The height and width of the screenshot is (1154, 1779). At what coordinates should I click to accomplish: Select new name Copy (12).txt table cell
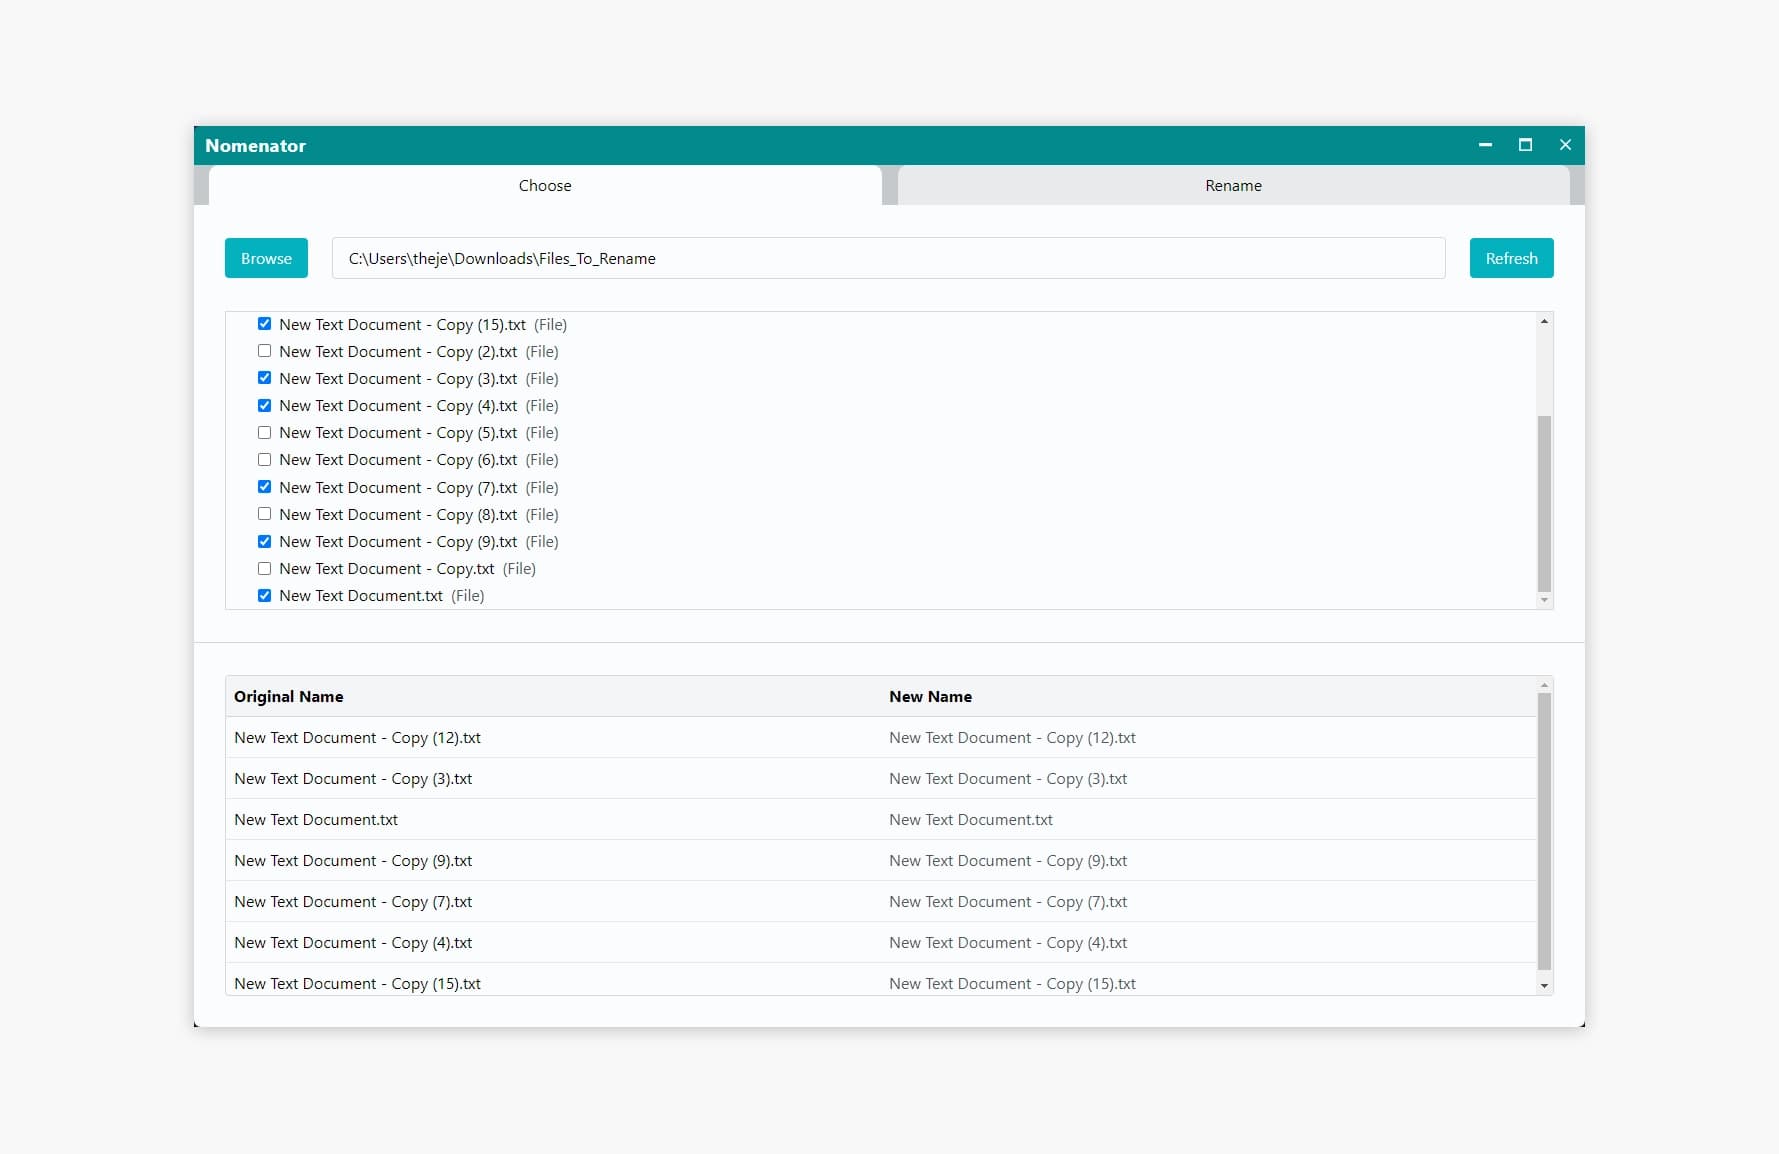point(1208,737)
